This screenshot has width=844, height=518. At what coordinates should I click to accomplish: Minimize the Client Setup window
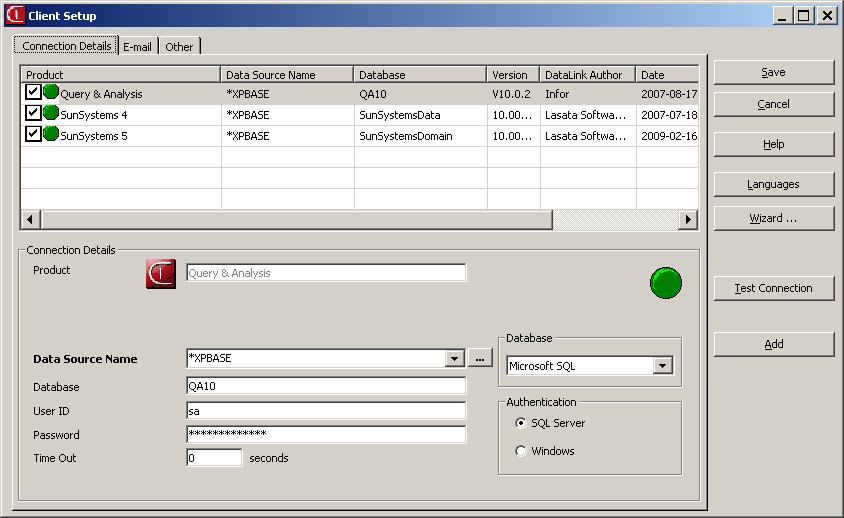tap(782, 15)
